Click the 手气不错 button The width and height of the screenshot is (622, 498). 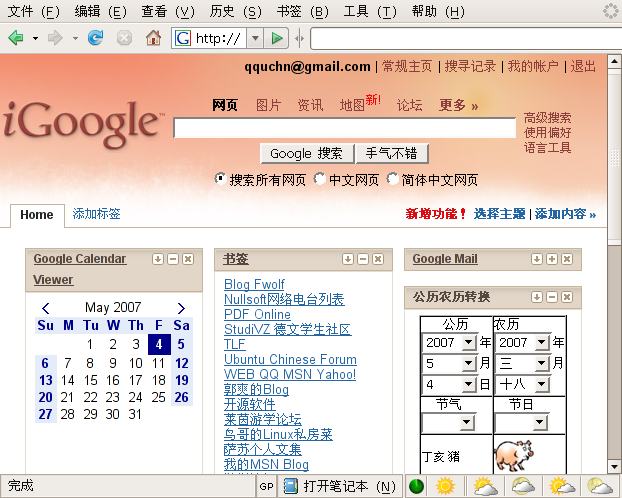click(392, 154)
